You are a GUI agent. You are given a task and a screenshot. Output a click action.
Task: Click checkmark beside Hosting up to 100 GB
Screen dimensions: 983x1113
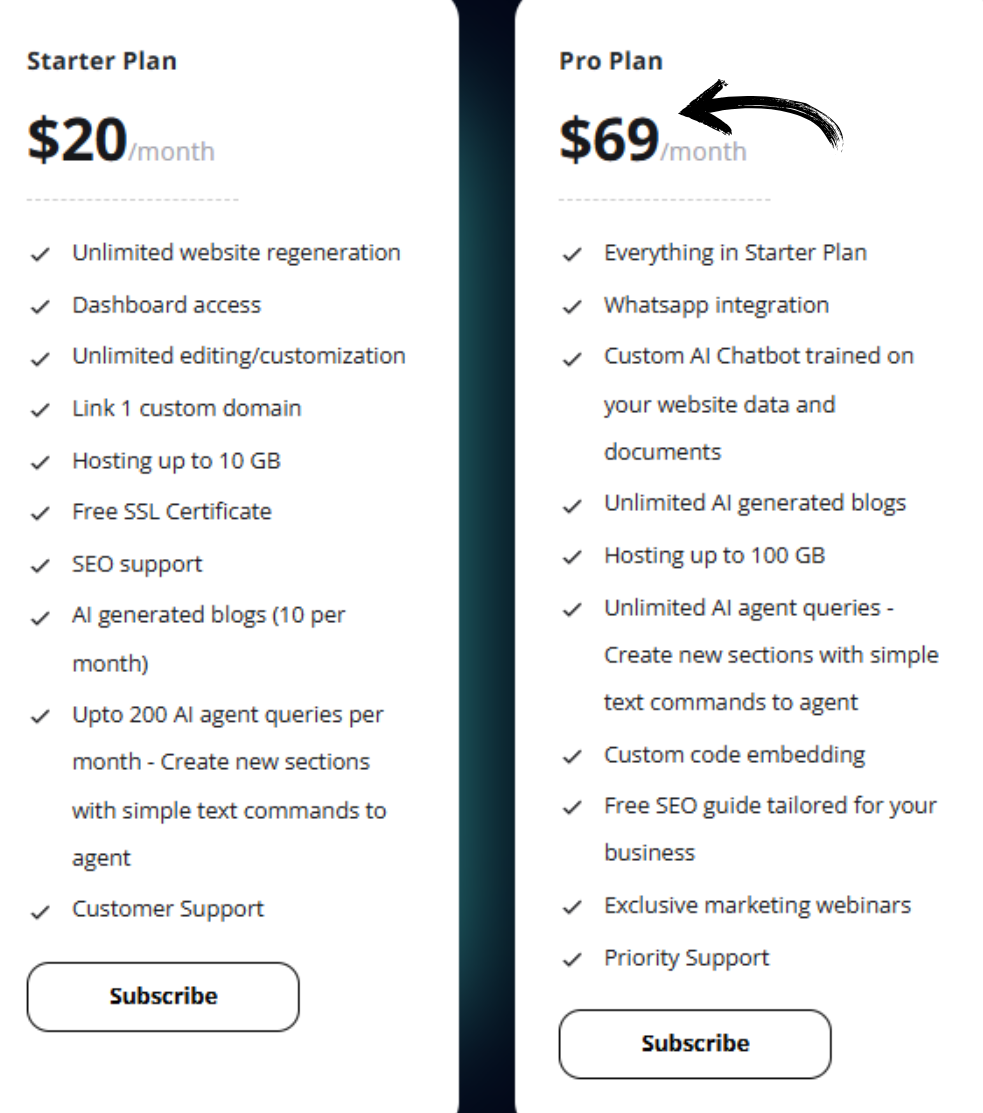572,557
